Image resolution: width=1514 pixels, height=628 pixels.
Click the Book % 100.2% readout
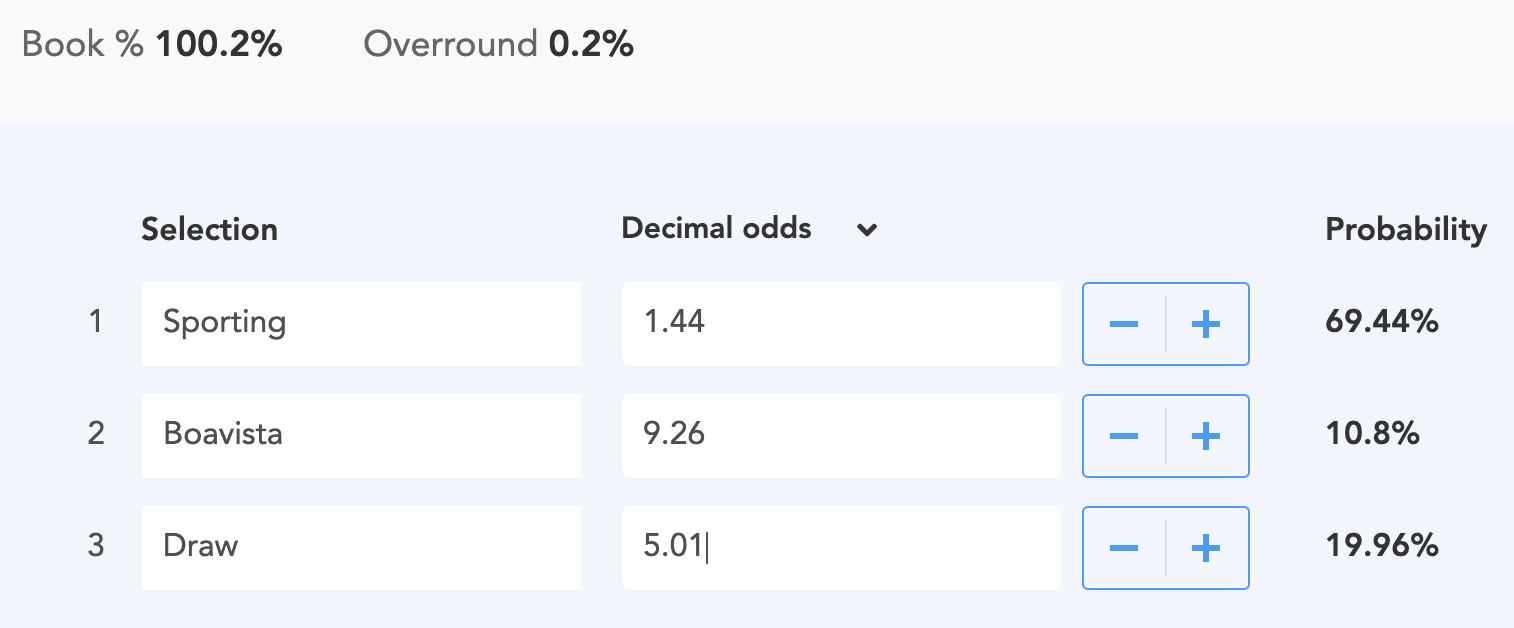(x=152, y=45)
